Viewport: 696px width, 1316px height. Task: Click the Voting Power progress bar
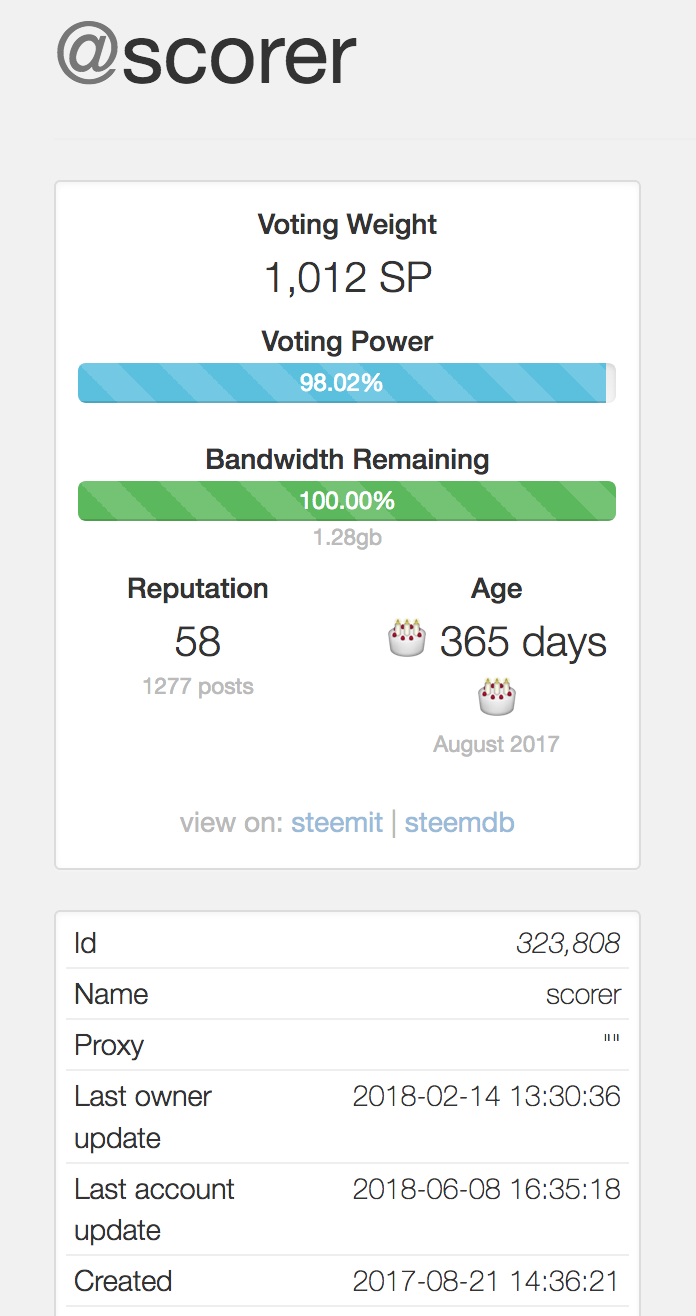point(346,383)
